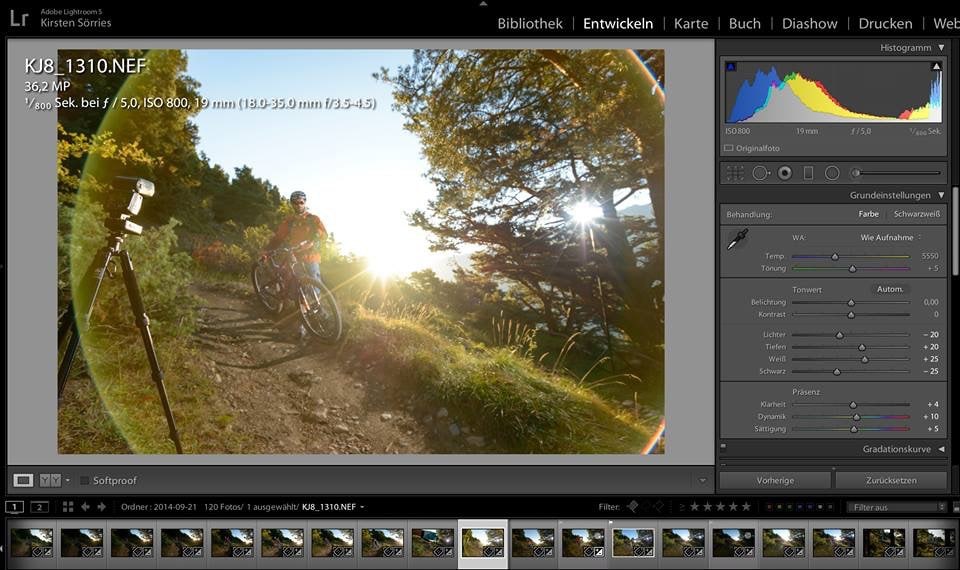The width and height of the screenshot is (960, 570).
Task: Click the rating comparison ≥ symbol
Action: 681,507
